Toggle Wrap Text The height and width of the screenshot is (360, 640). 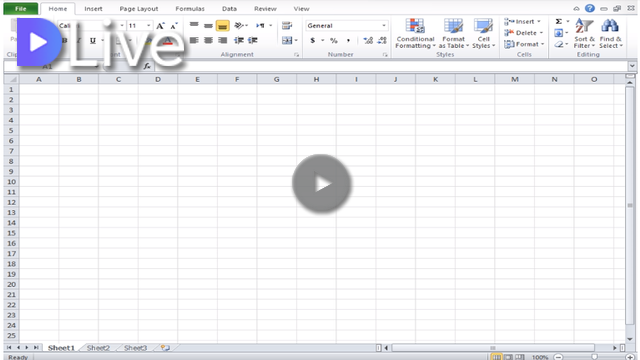(x=287, y=26)
